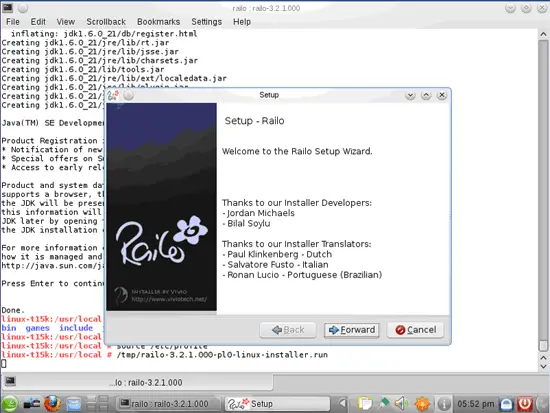
Task: Open the file manager panel icon
Action: coord(74,404)
